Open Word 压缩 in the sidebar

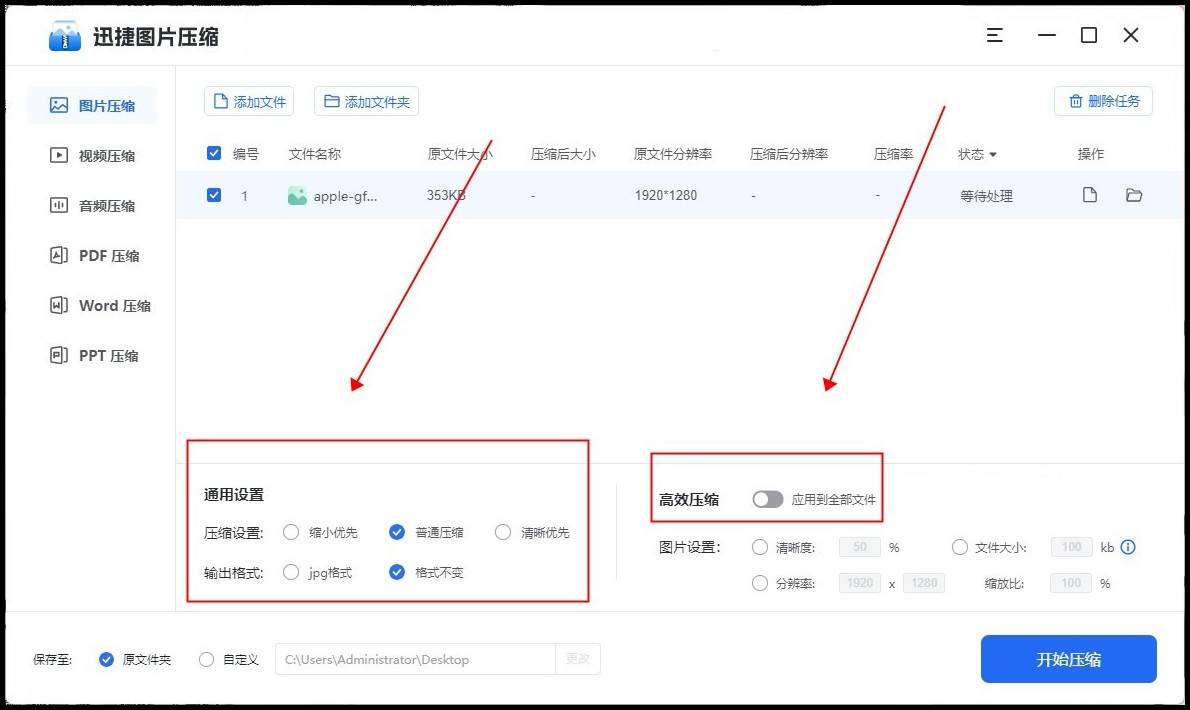click(99, 306)
